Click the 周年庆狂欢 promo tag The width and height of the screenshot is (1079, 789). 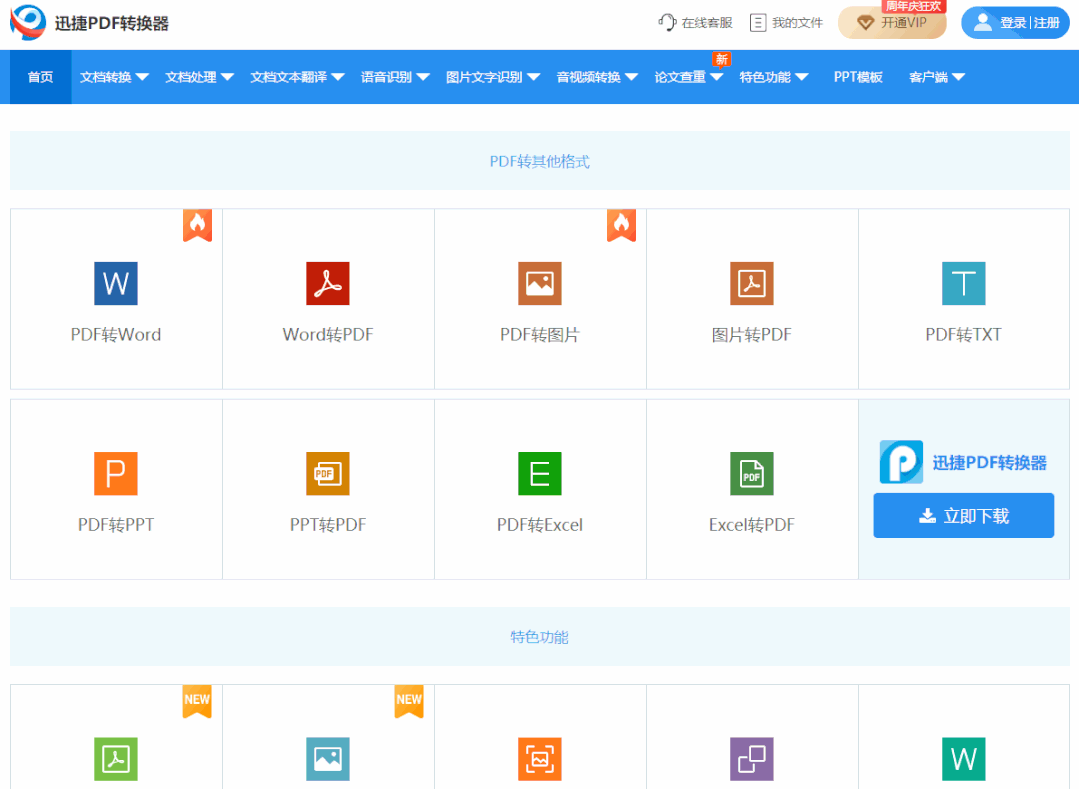[x=914, y=6]
